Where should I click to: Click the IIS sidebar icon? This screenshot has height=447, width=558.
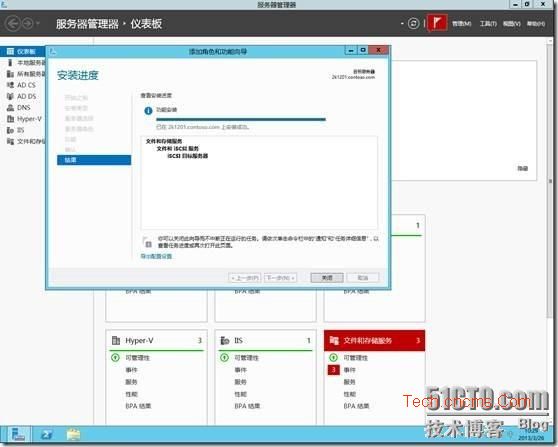(x=10, y=130)
